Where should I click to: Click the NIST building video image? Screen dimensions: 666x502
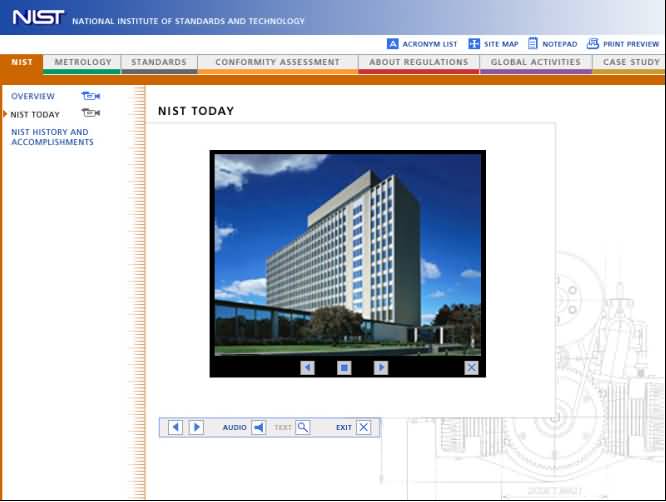pyautogui.click(x=347, y=255)
